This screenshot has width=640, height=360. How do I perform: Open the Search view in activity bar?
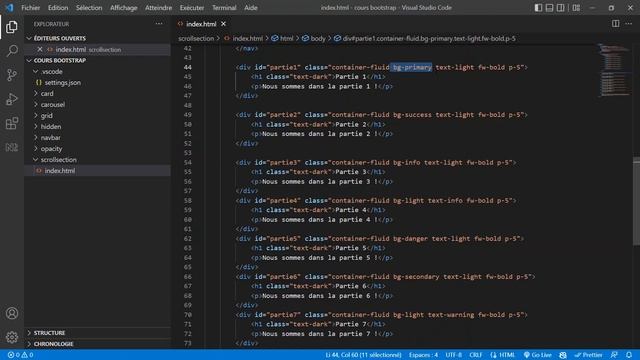click(12, 51)
